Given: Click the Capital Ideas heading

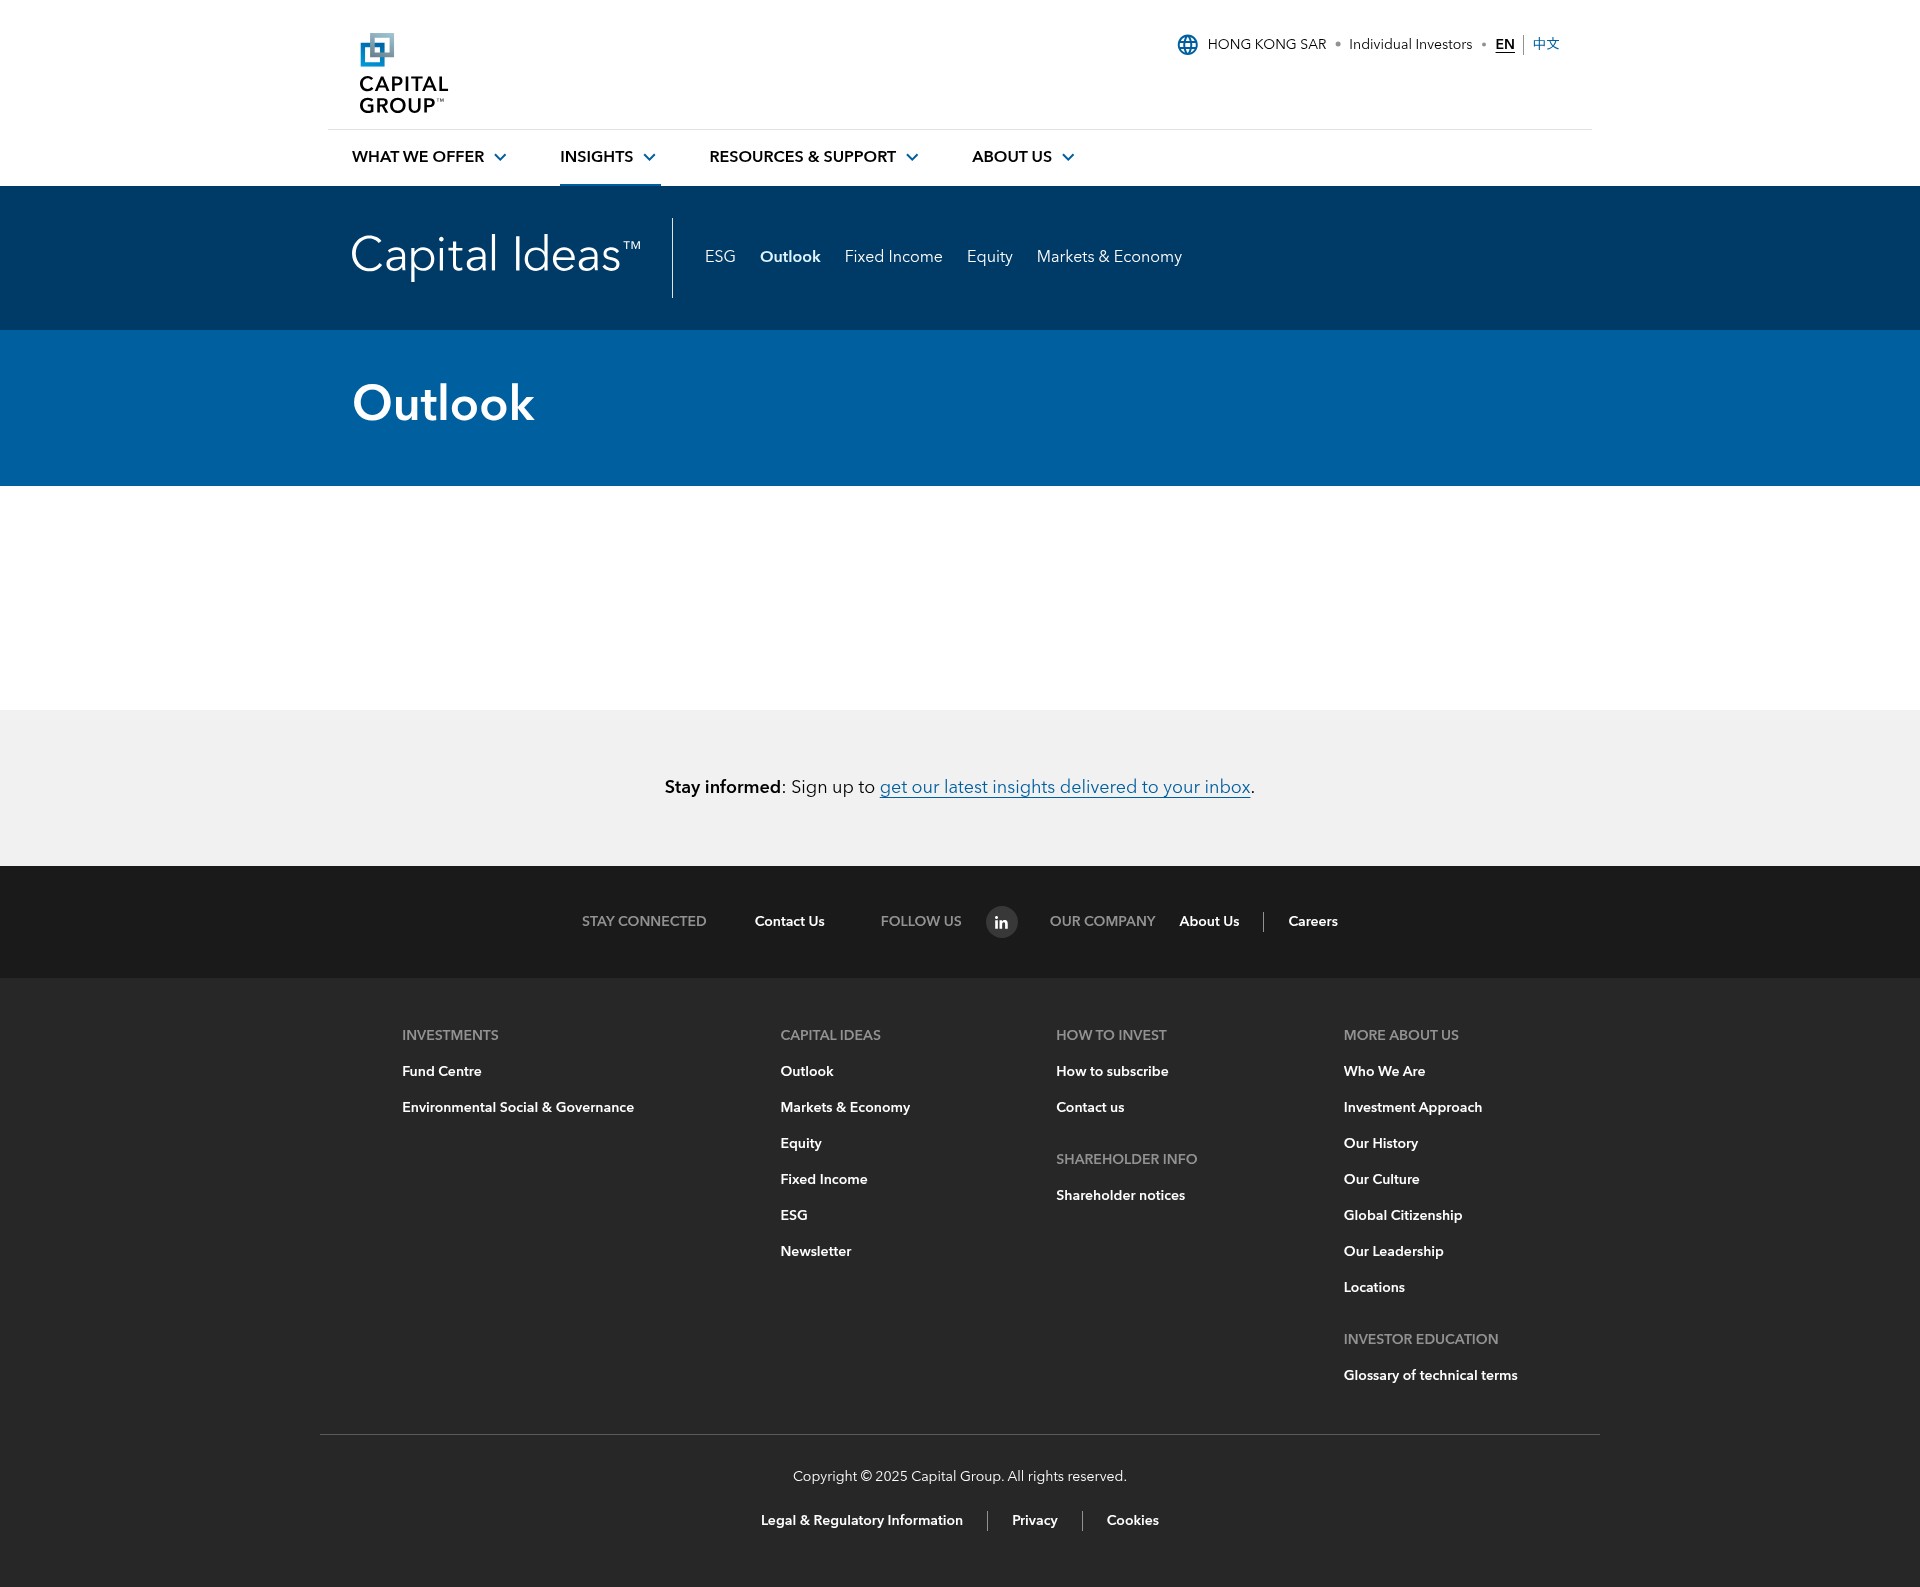Looking at the screenshot, I should point(496,256).
